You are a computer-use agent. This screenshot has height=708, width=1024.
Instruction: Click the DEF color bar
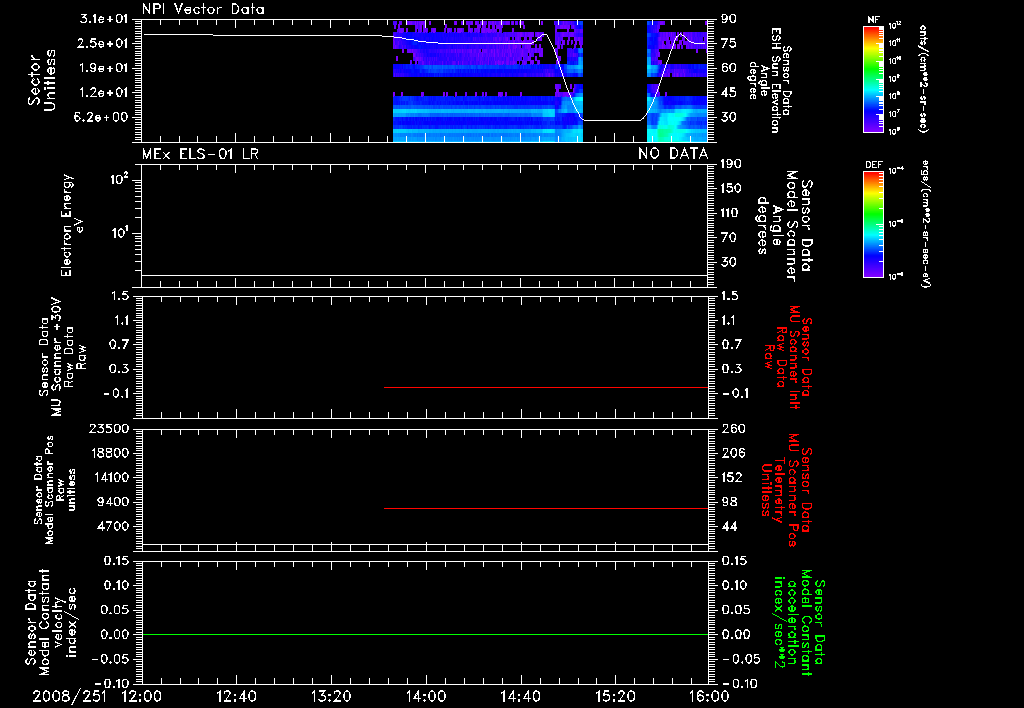click(x=874, y=223)
